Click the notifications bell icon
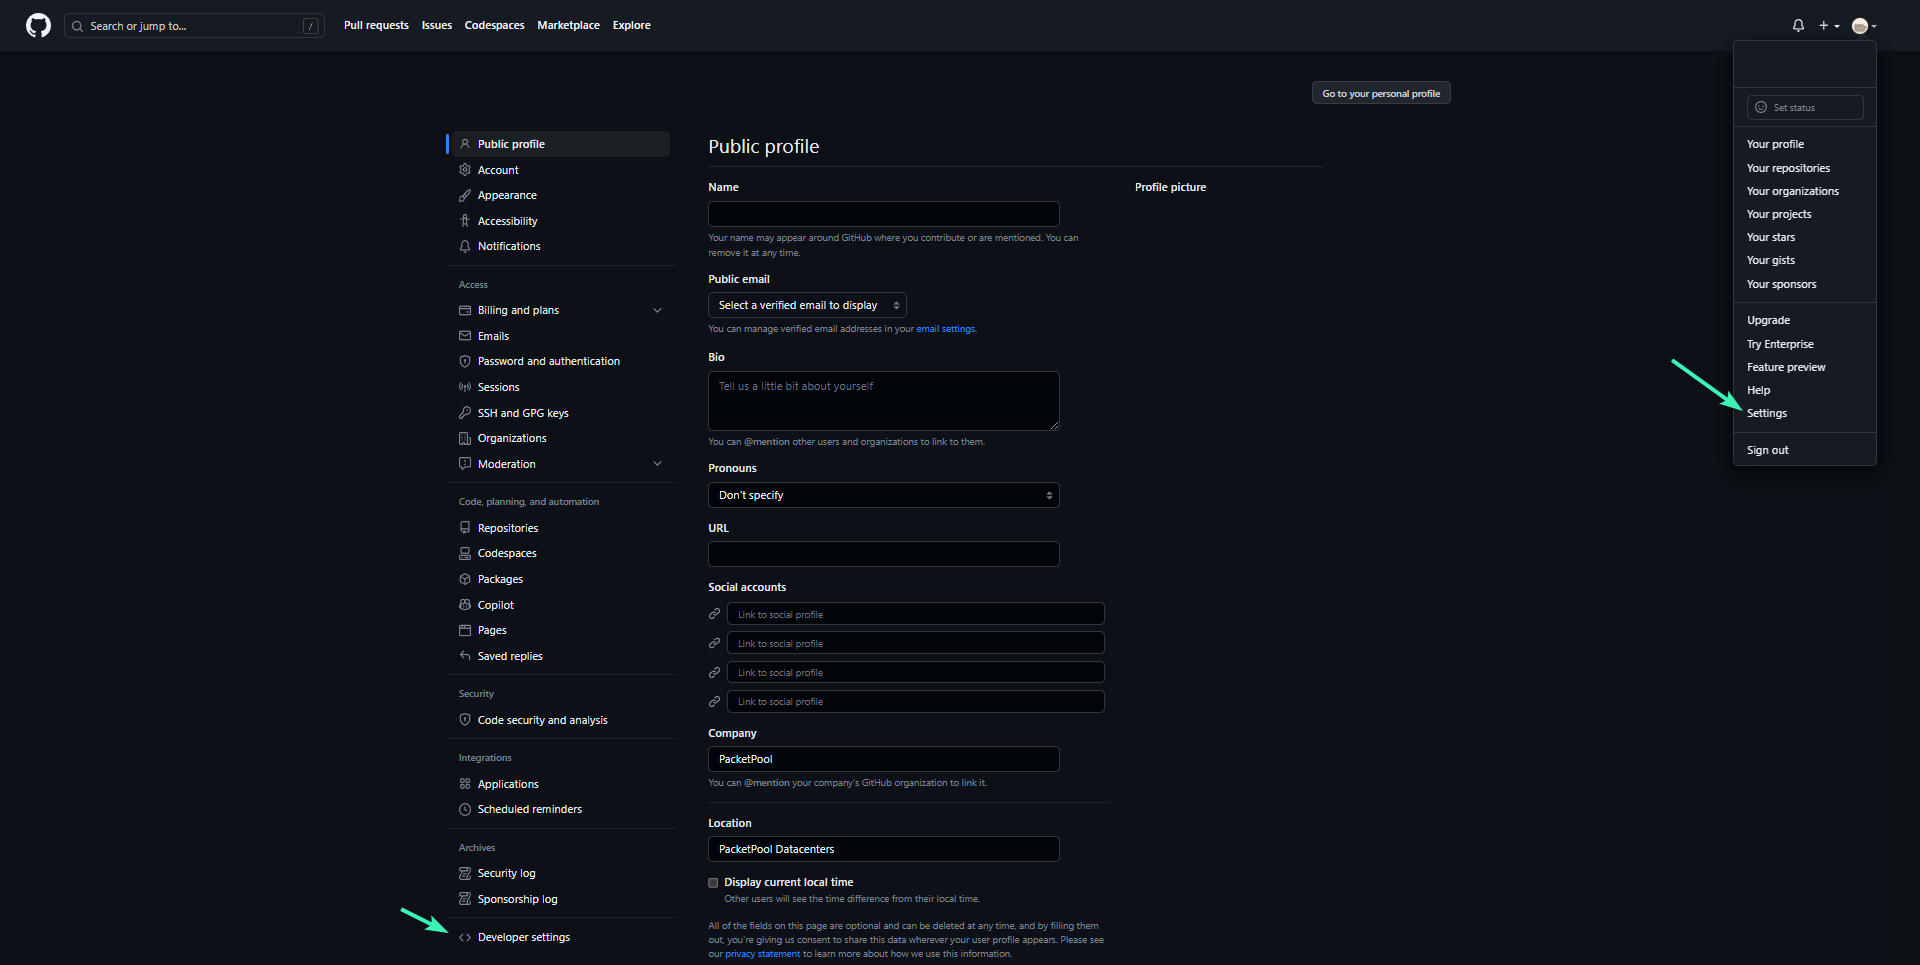Viewport: 1920px width, 965px height. pos(1798,25)
